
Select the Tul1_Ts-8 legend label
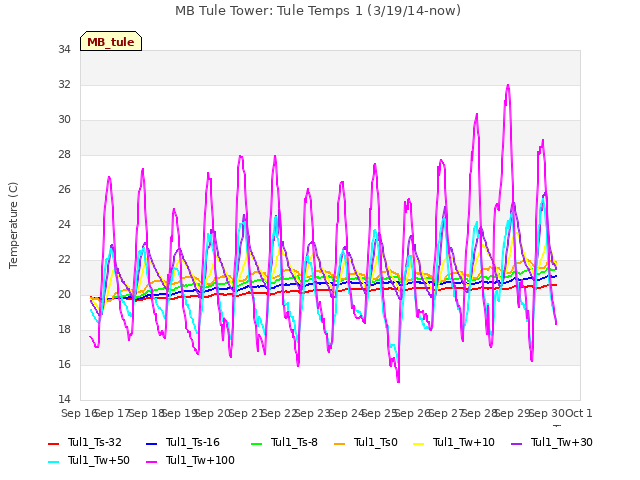294,442
